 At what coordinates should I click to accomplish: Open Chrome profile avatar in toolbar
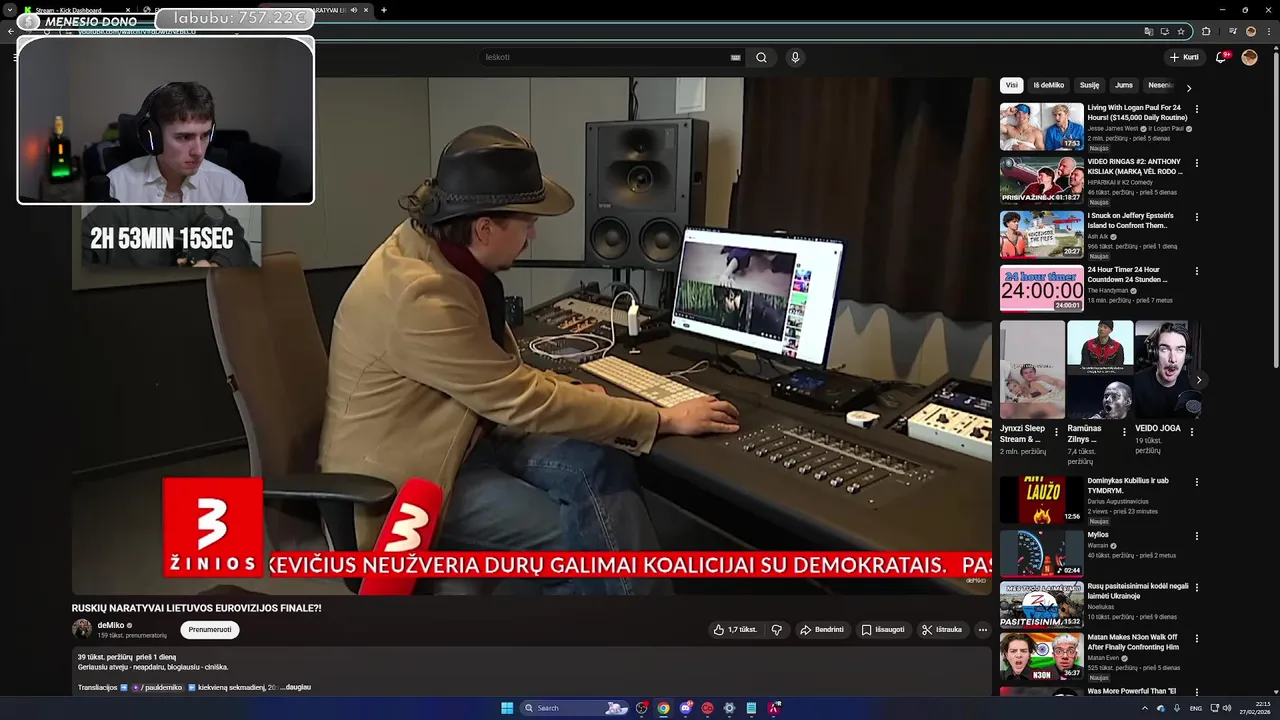pos(1250,31)
